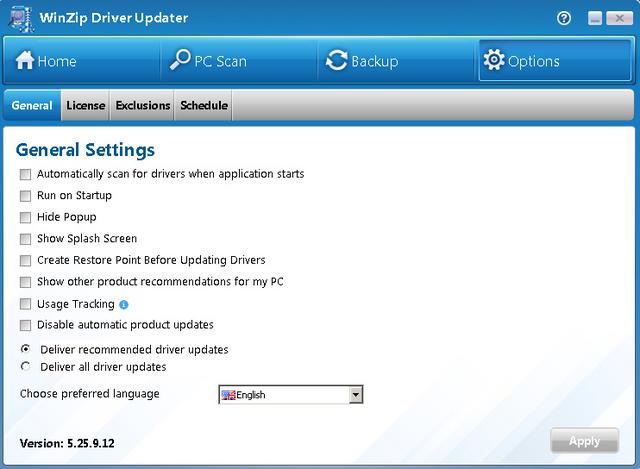The image size is (640, 469).
Task: Check the Hide Popup option
Action: pyautogui.click(x=25, y=218)
